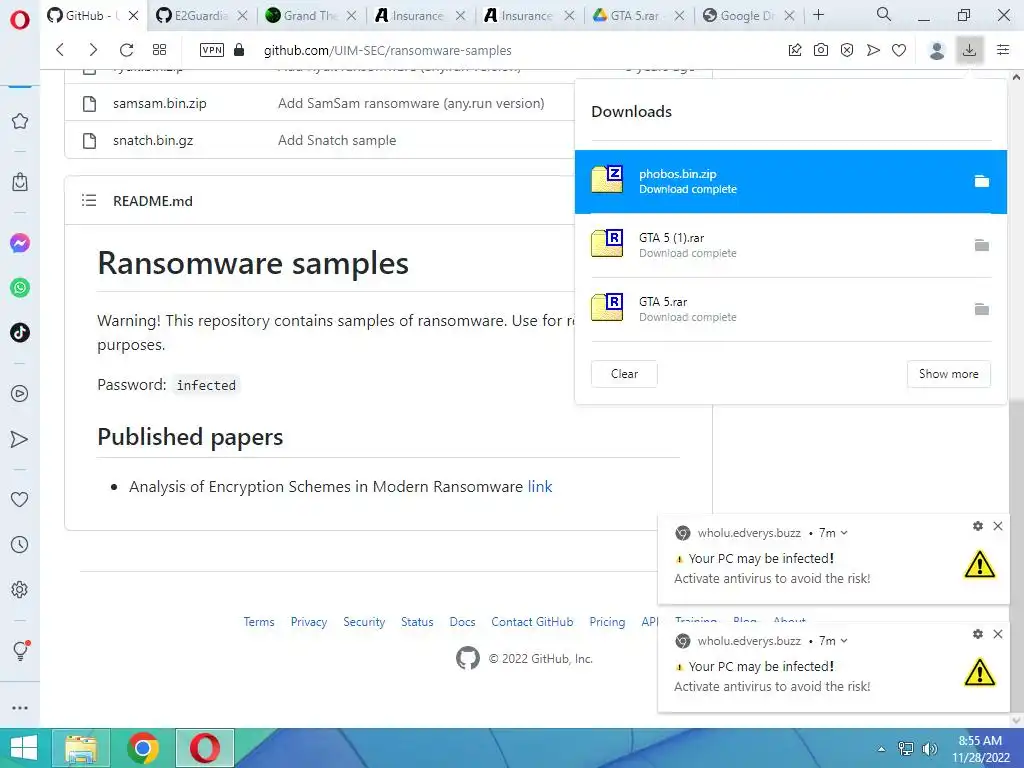Open TikTok in the sidebar
The image size is (1024, 768).
pyautogui.click(x=20, y=332)
